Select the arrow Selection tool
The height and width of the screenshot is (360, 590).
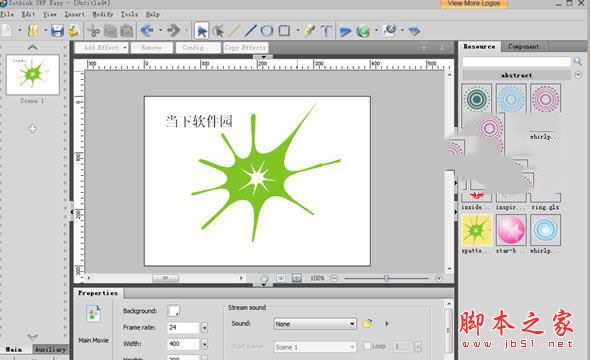pyautogui.click(x=202, y=31)
